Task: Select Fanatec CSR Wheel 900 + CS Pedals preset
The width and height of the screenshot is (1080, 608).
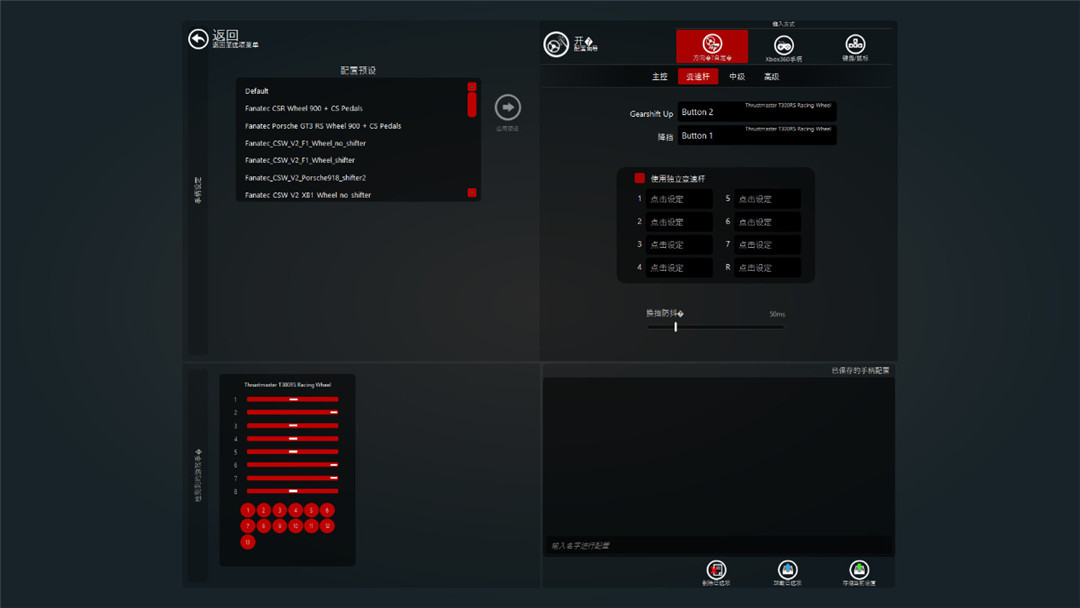Action: pos(304,108)
